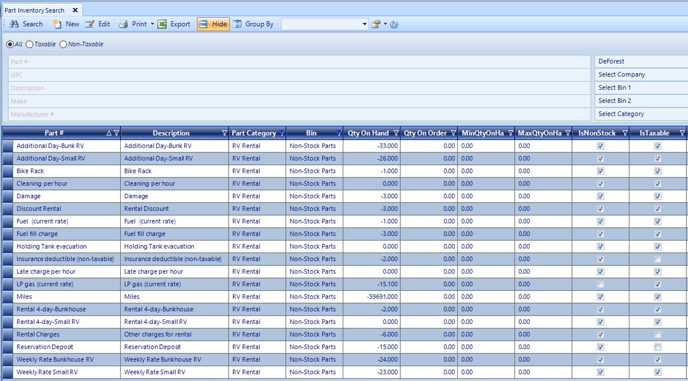688x381 pixels.
Task: Click the Search binoculars toolbar button
Action: click(26, 24)
